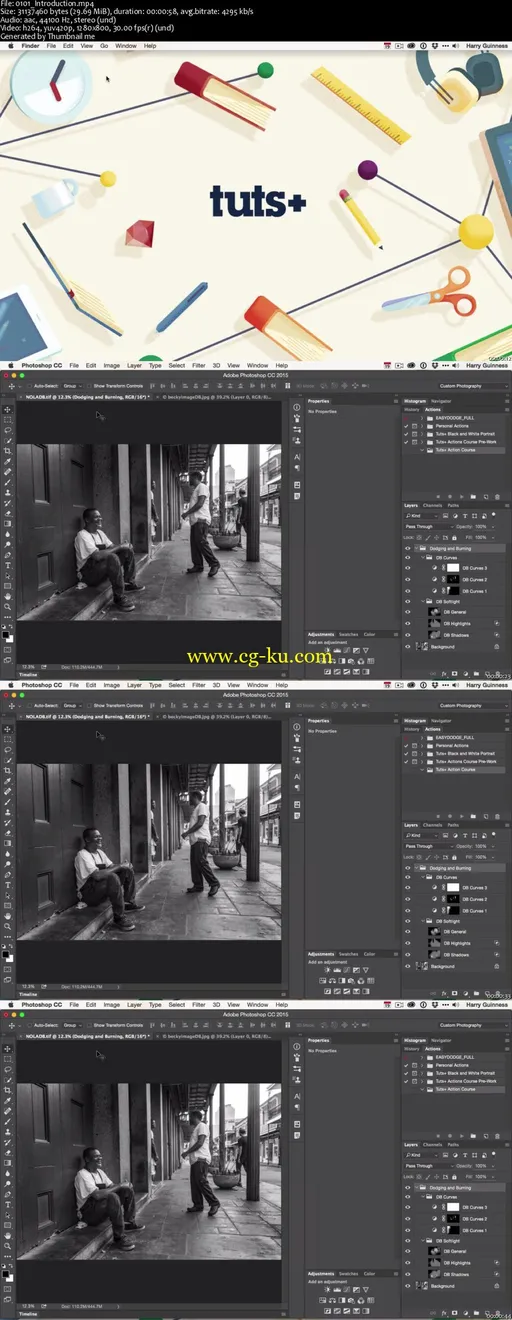Open the Pass Through blend mode dropdown, first frame

pyautogui.click(x=429, y=527)
